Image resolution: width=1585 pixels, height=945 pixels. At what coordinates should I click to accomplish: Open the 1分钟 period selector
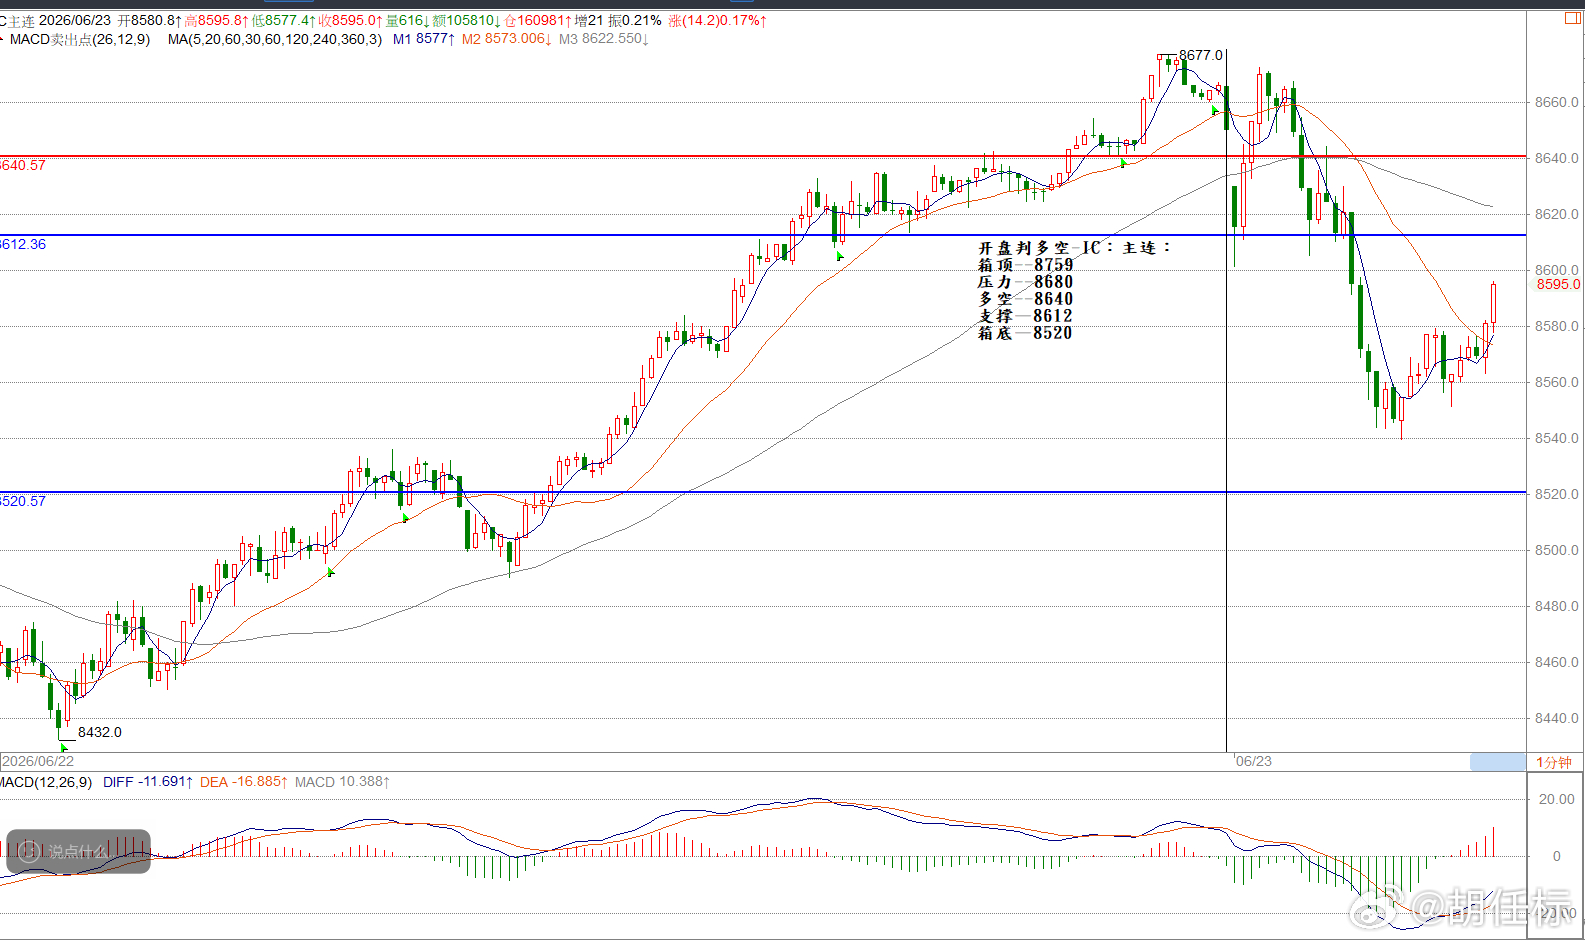coord(1553,762)
